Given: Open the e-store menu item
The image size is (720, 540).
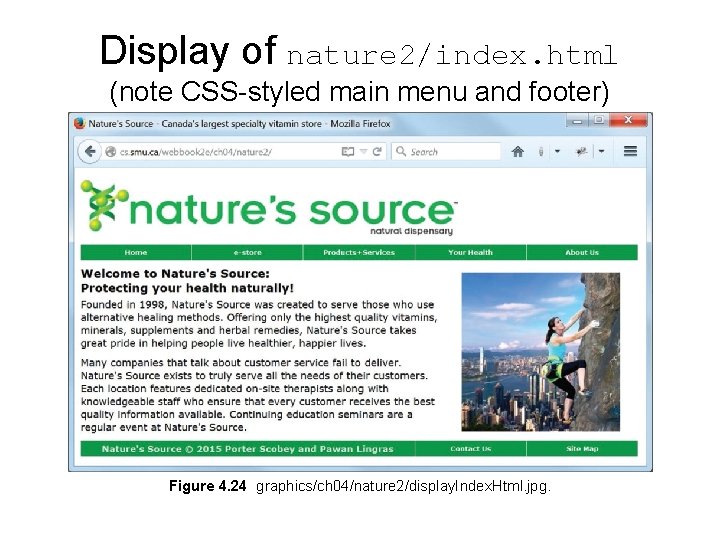Looking at the screenshot, I should click(248, 252).
